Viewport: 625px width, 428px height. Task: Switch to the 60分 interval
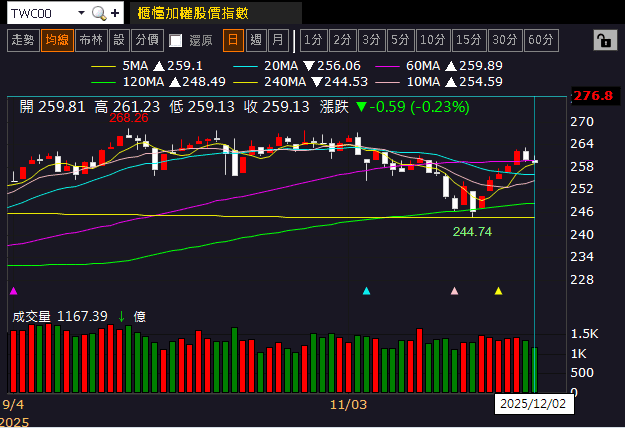[x=541, y=40]
